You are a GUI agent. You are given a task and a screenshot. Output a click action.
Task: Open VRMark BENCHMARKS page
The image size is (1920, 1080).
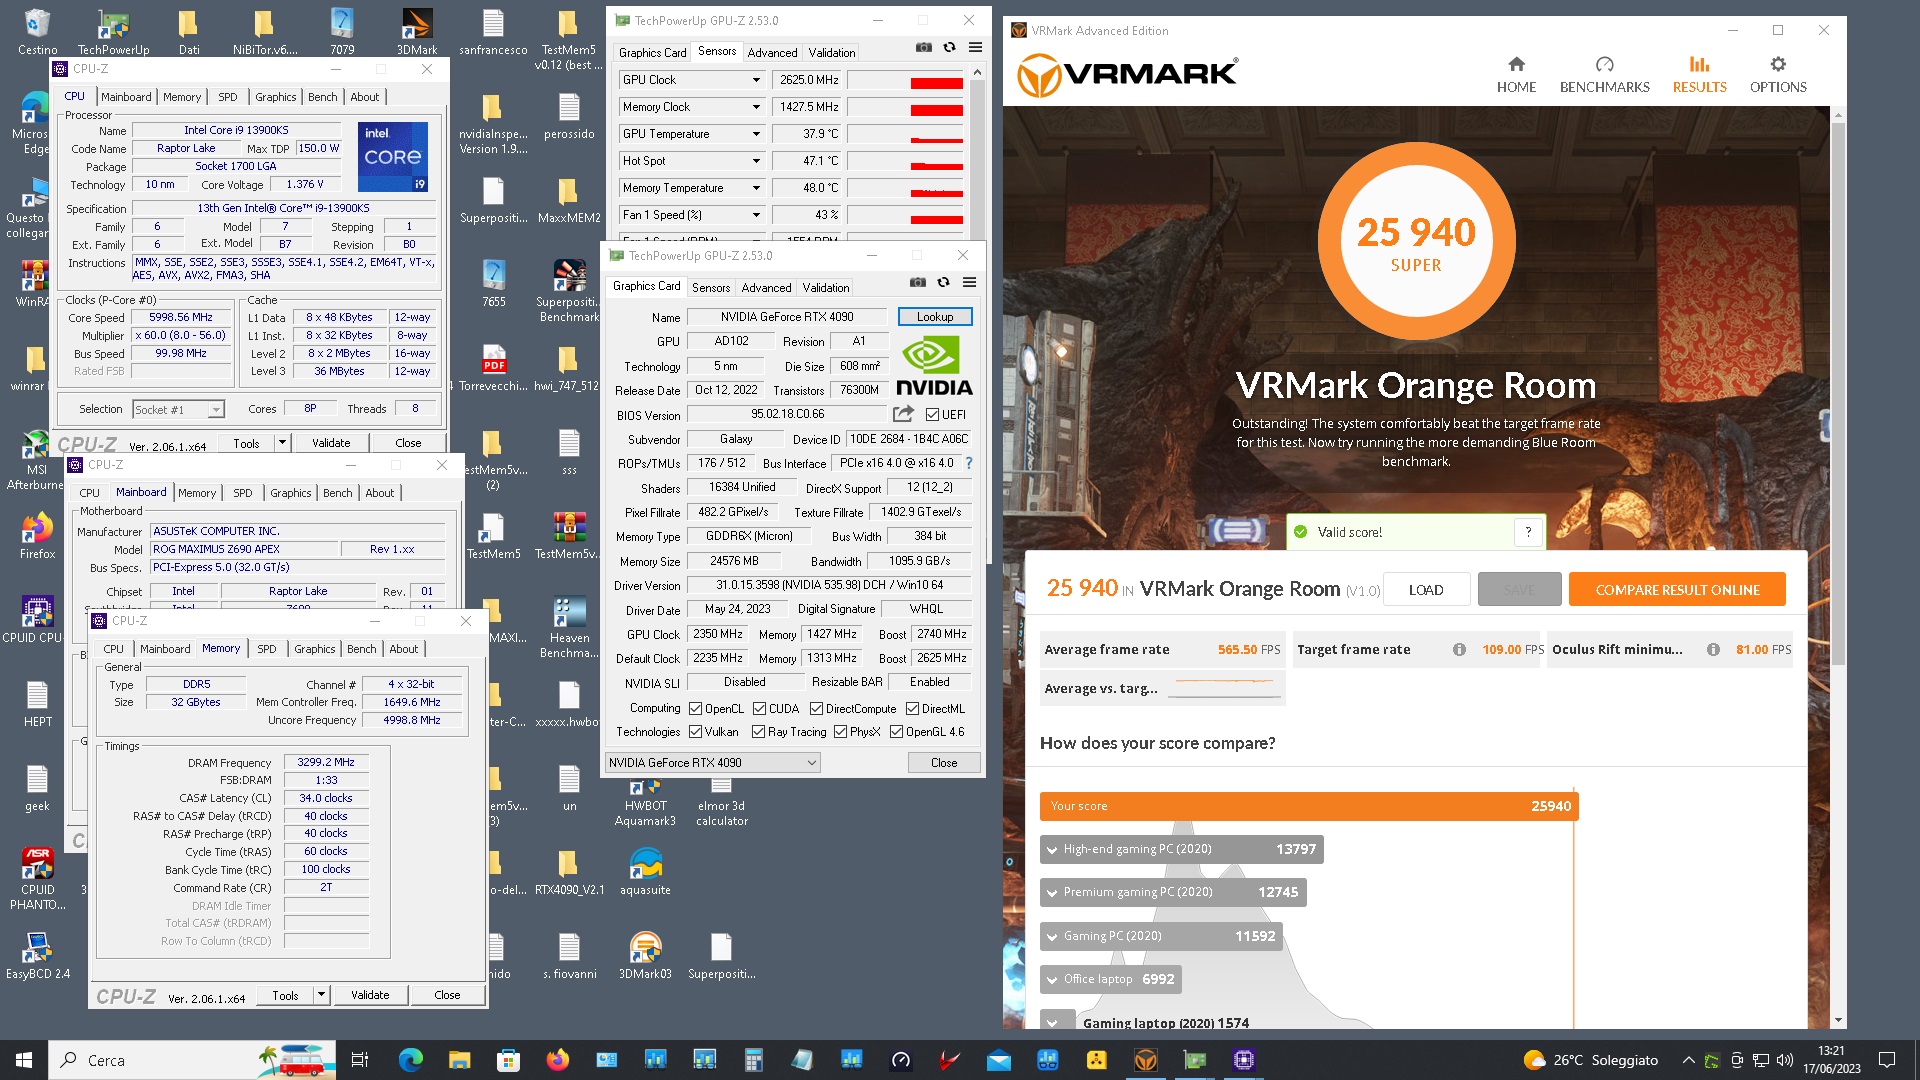1604,75
